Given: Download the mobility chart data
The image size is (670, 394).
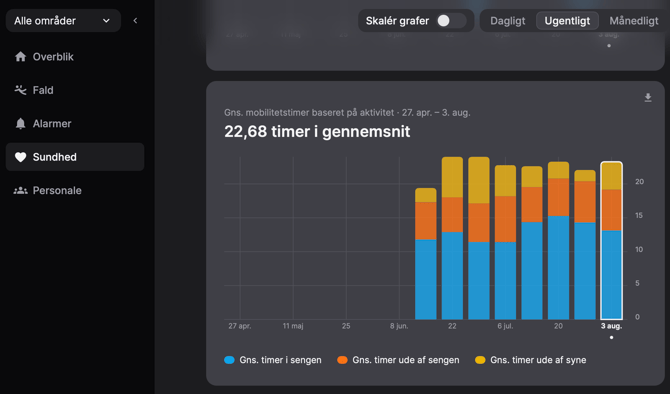Looking at the screenshot, I should pos(648,98).
